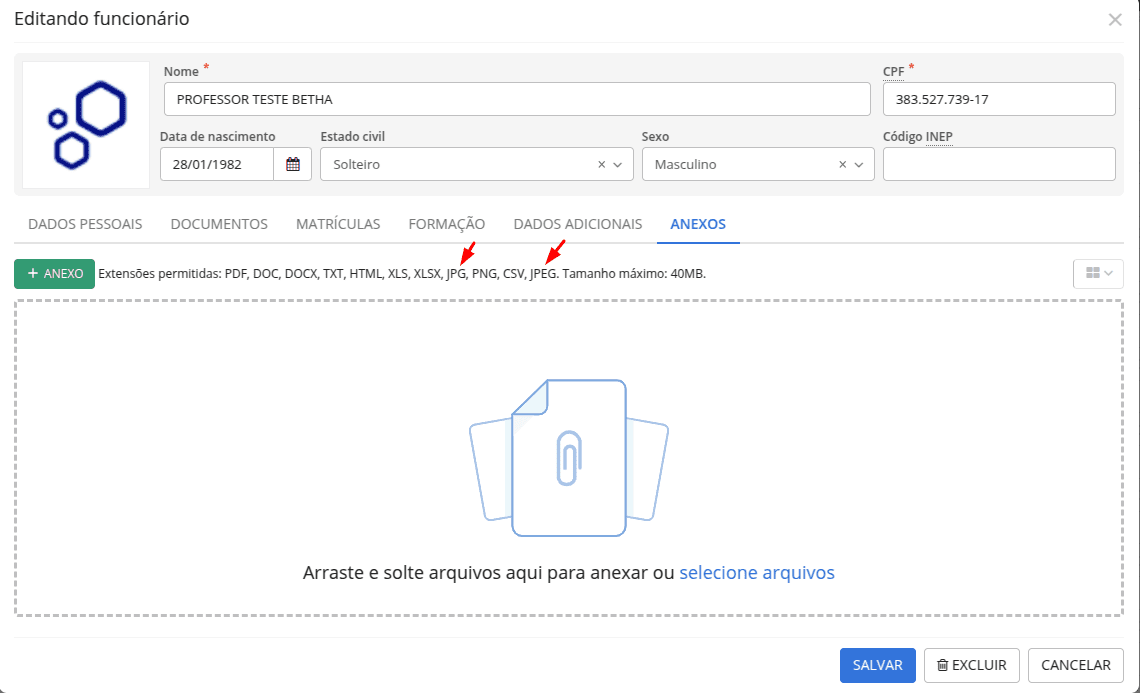Click the Masculino value in Sexo
Screen dimensions: 1140x693
point(685,164)
